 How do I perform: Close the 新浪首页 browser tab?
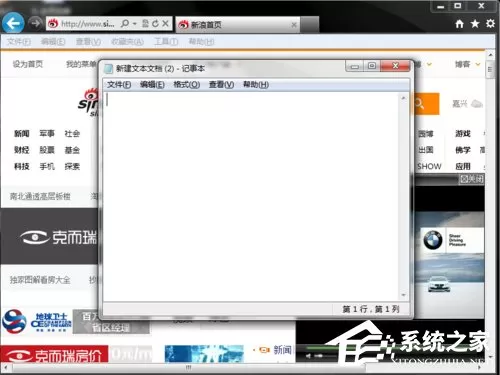[x=294, y=25]
